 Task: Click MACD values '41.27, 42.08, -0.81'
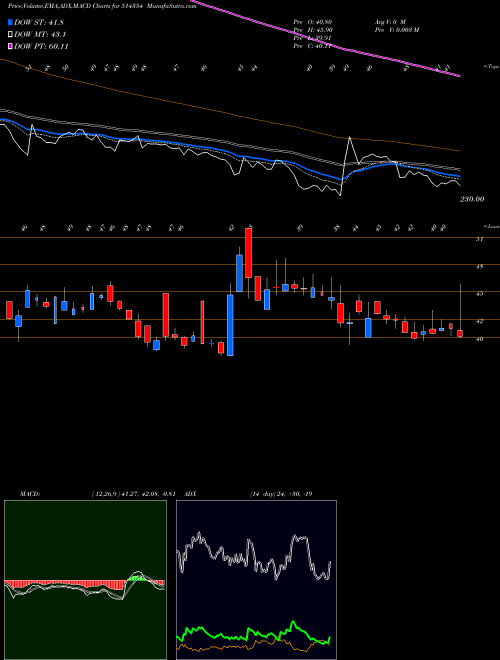148,494
